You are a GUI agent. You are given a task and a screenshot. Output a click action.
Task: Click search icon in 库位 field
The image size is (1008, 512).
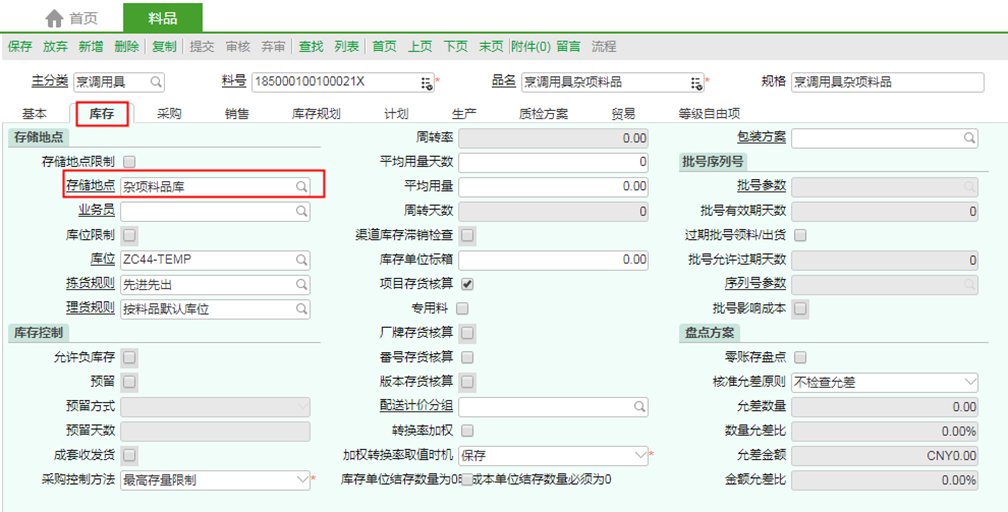pyautogui.click(x=301, y=260)
